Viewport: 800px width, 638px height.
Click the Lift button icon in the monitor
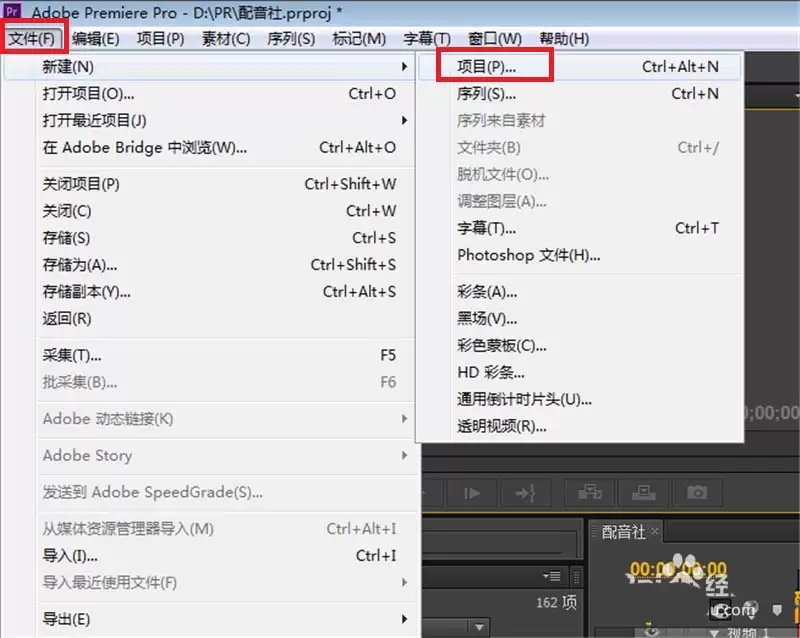pyautogui.click(x=590, y=493)
